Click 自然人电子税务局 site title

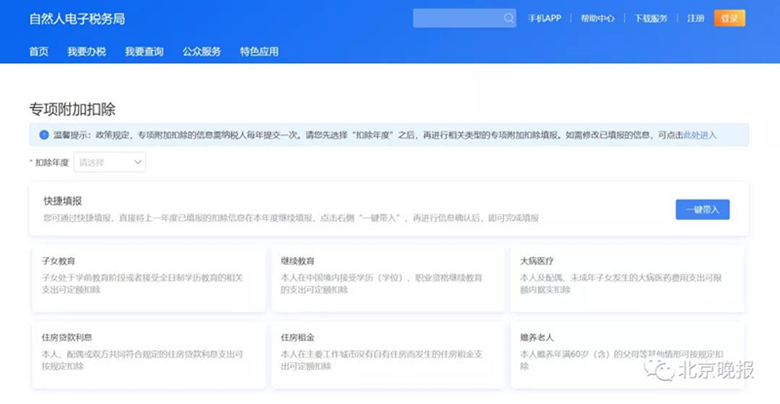pos(77,19)
